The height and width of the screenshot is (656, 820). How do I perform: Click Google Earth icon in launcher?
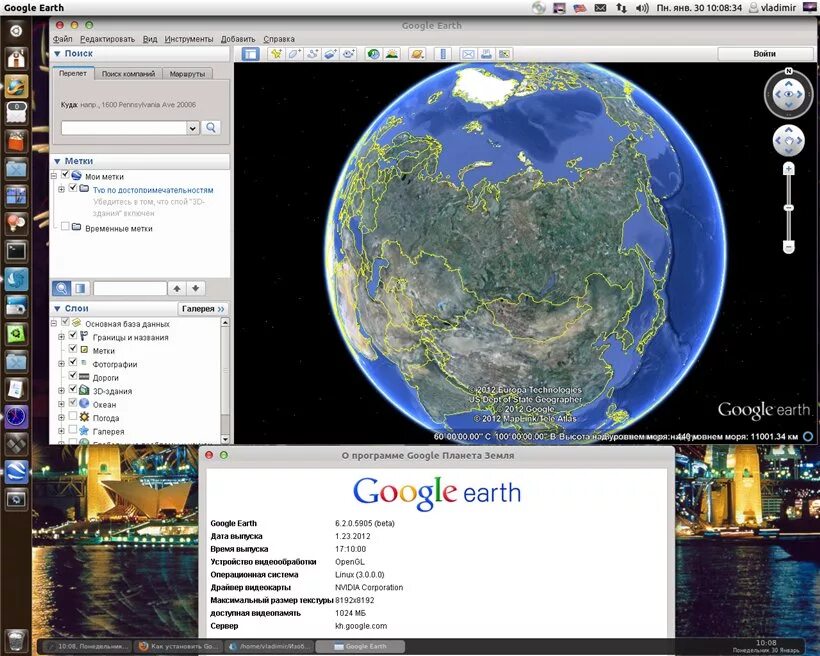[x=16, y=472]
